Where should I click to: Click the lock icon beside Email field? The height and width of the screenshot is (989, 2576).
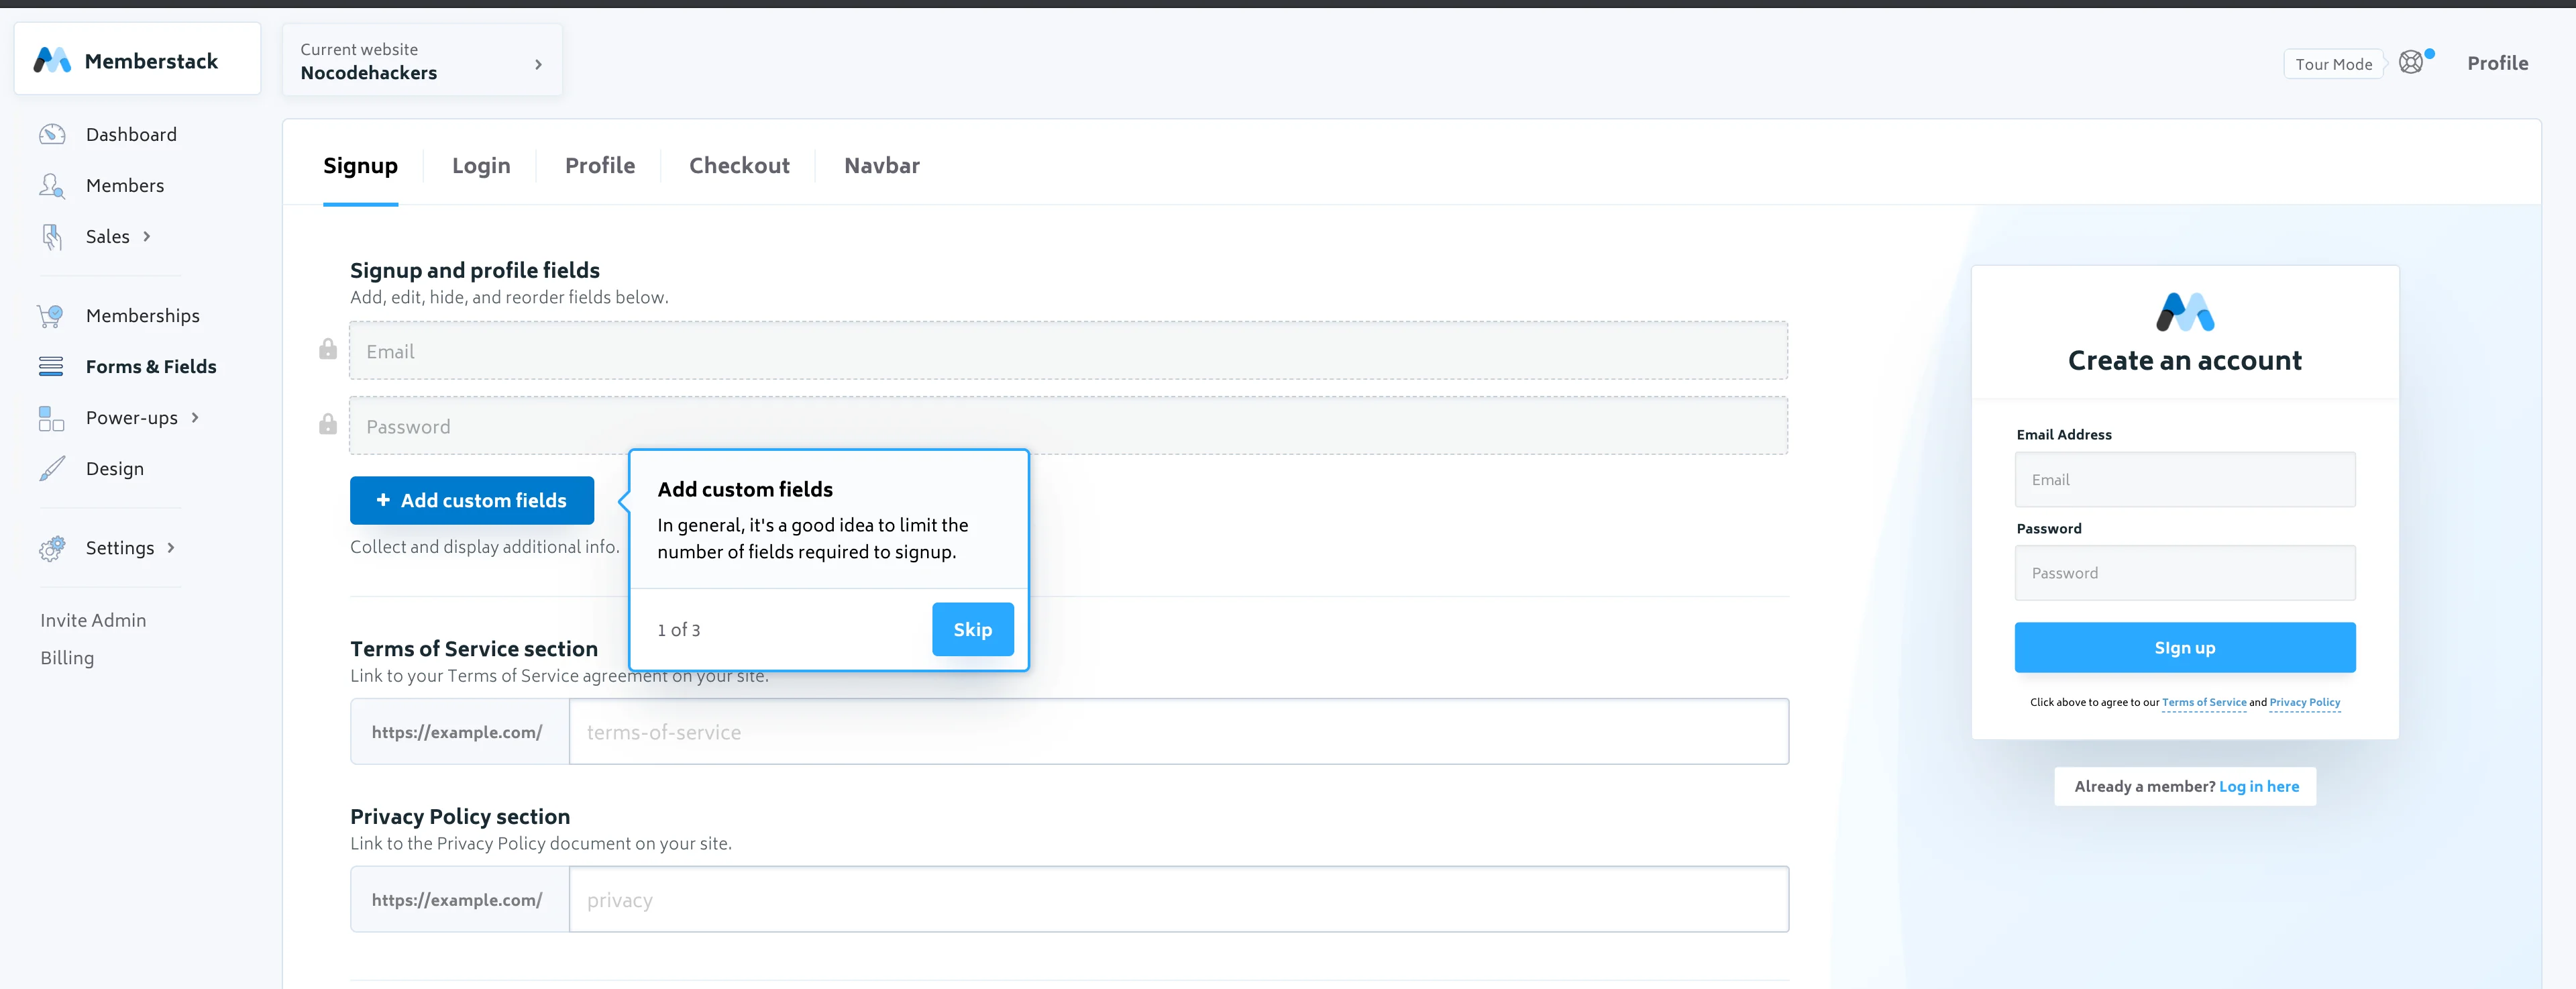pyautogui.click(x=328, y=350)
